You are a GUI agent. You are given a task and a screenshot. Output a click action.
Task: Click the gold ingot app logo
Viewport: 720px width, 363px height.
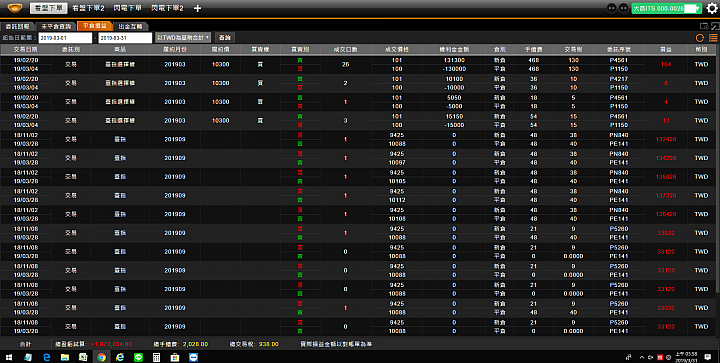tap(15, 8)
